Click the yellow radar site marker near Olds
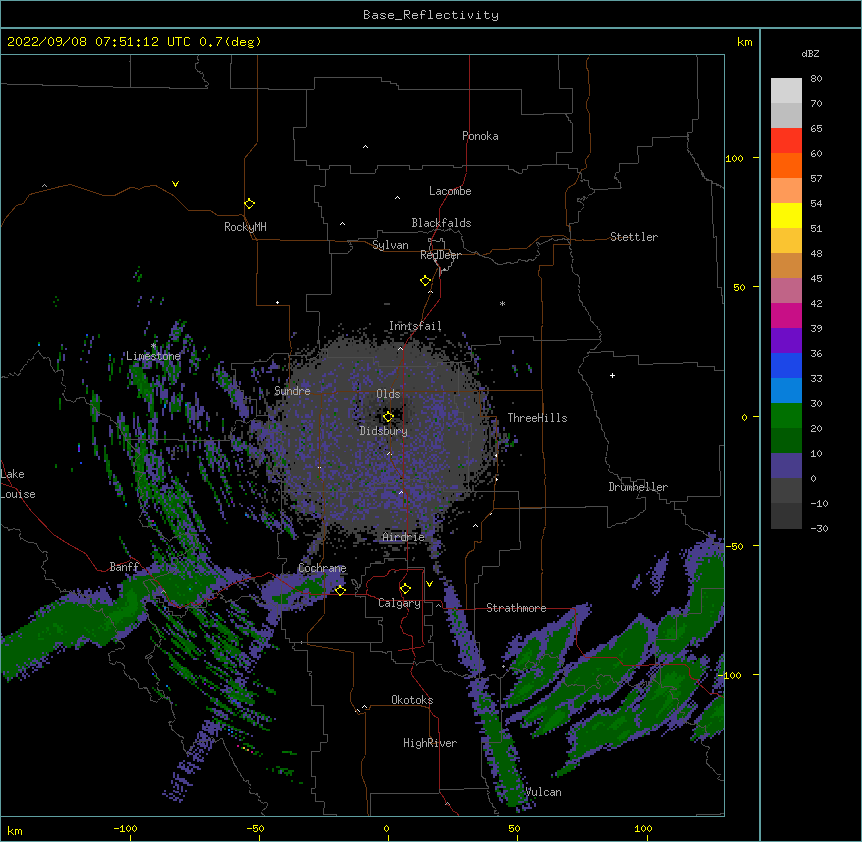Image resolution: width=862 pixels, height=842 pixels. pos(388,416)
